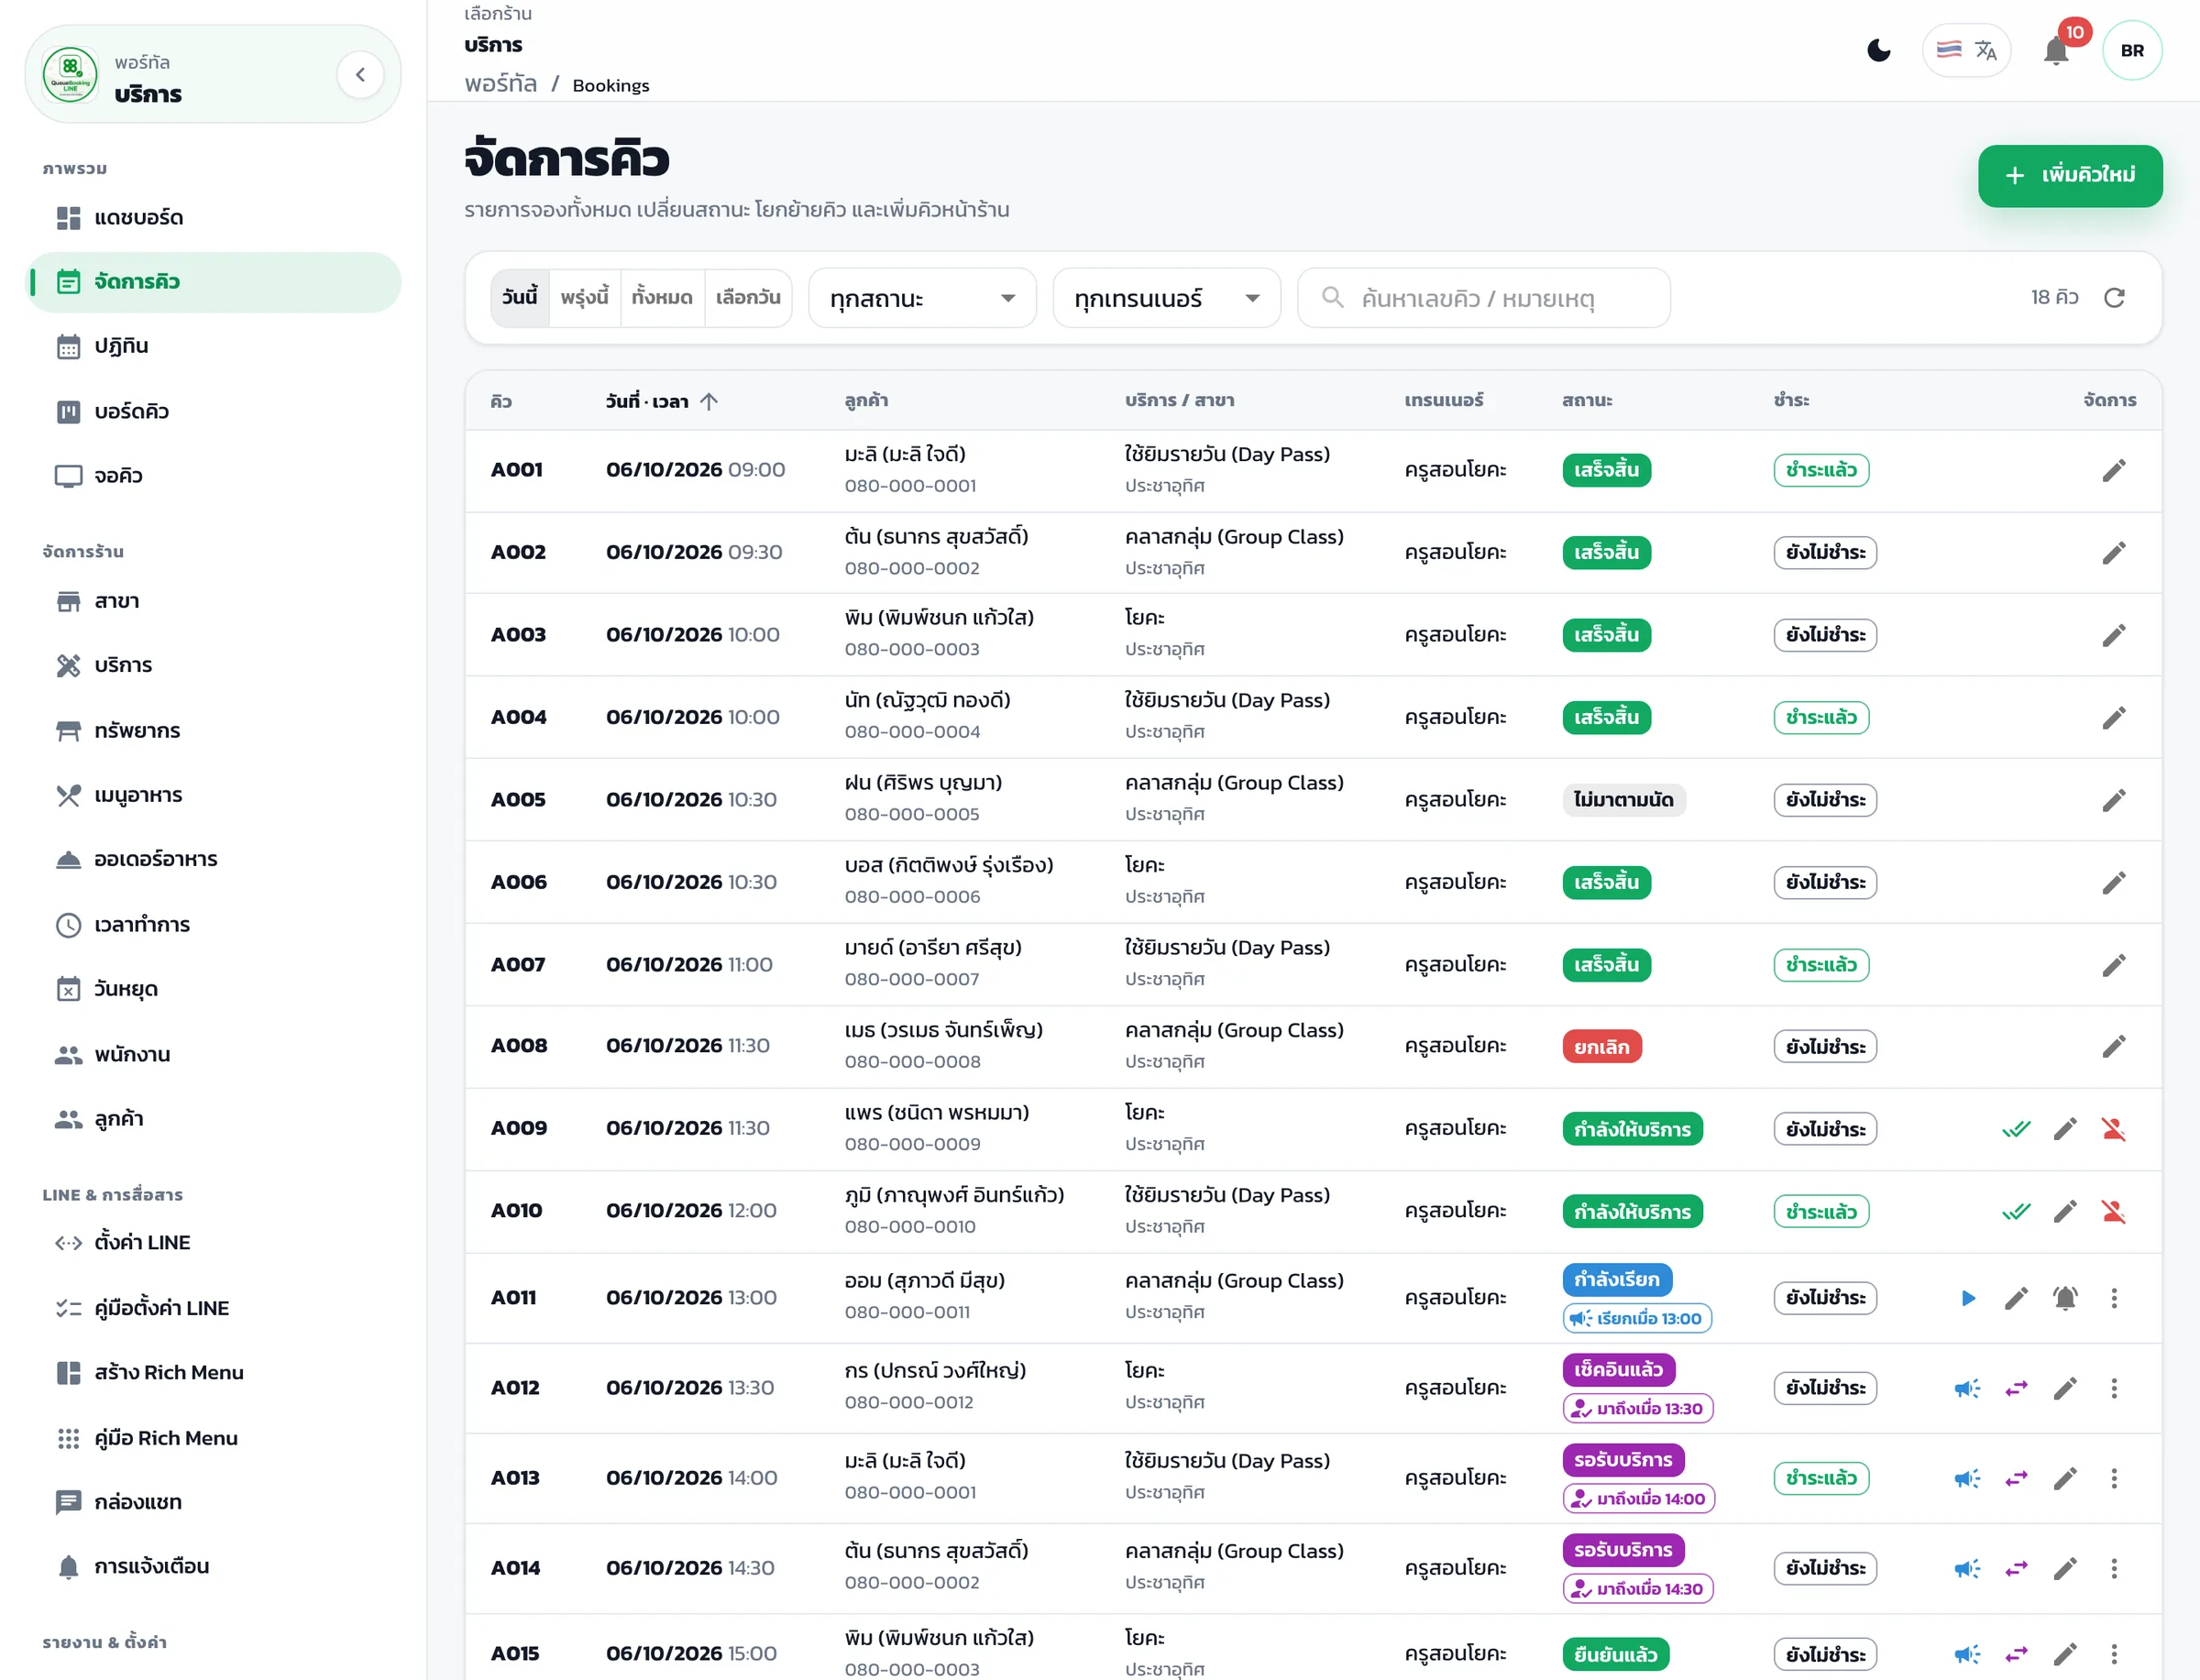The width and height of the screenshot is (2200, 1680).
Task: Open ปฏิทิน in the sidebar
Action: coord(213,346)
